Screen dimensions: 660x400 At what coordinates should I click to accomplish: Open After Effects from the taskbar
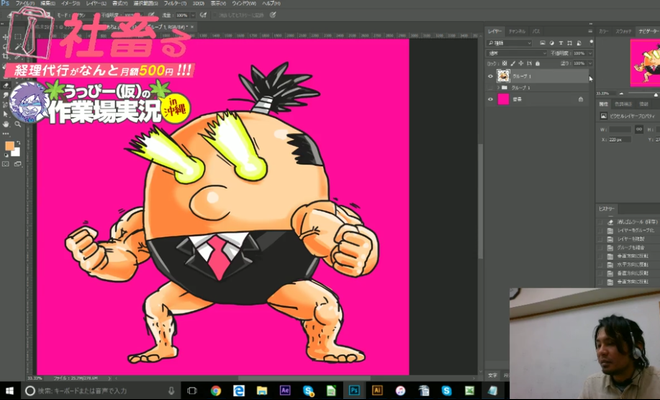pyautogui.click(x=285, y=390)
